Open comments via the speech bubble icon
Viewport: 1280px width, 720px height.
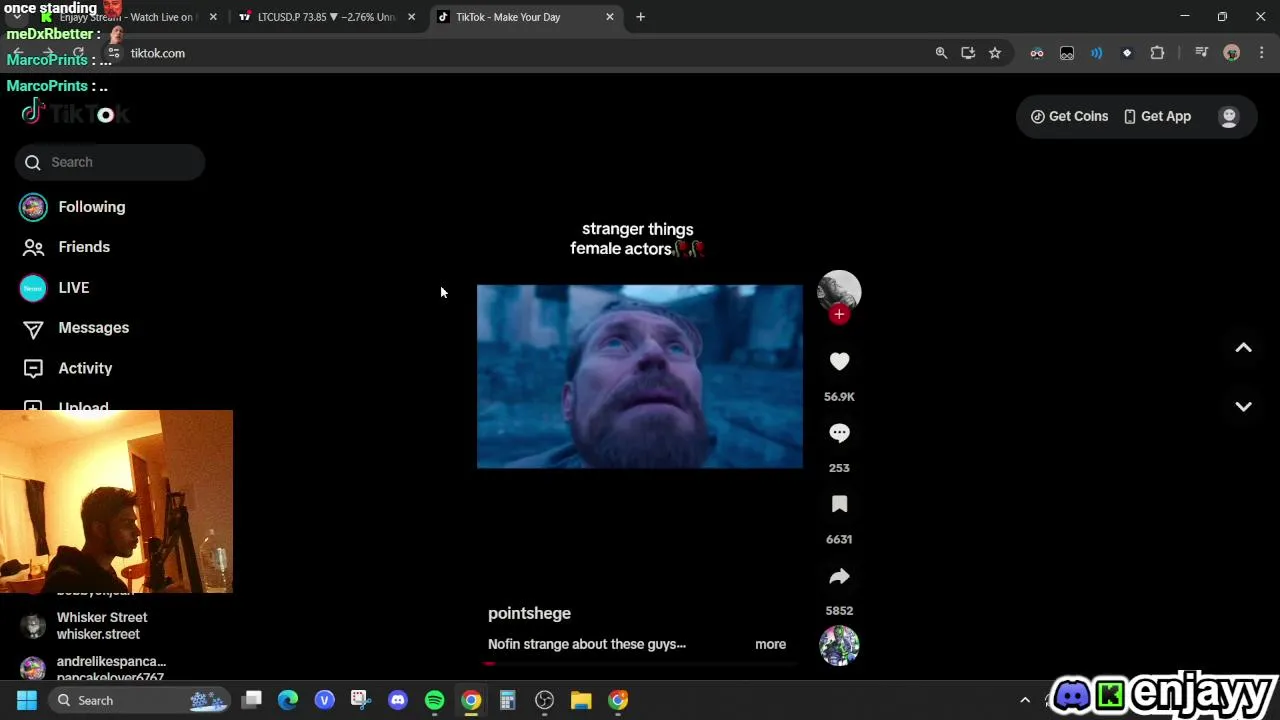tap(839, 433)
